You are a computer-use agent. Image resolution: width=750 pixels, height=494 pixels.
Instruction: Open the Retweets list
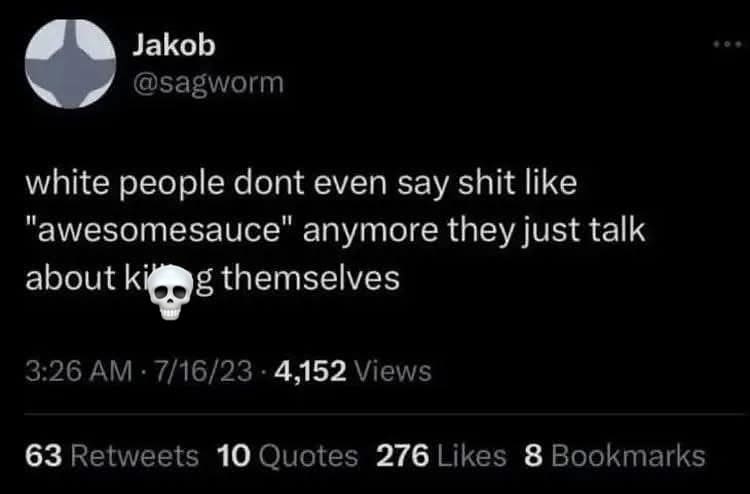pos(112,455)
